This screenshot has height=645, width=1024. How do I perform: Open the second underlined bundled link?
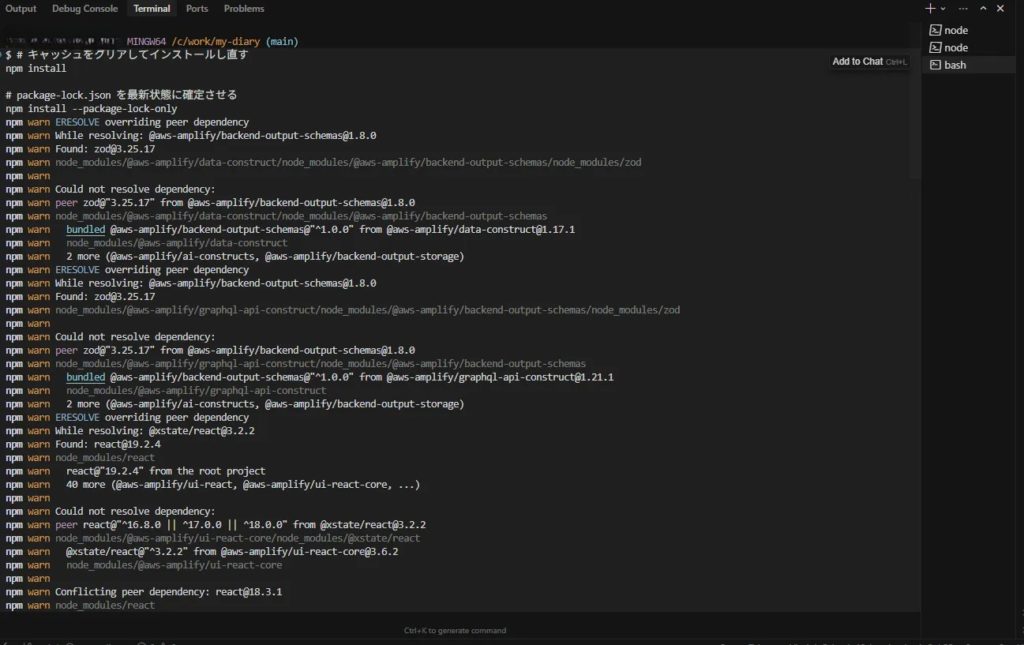point(86,377)
